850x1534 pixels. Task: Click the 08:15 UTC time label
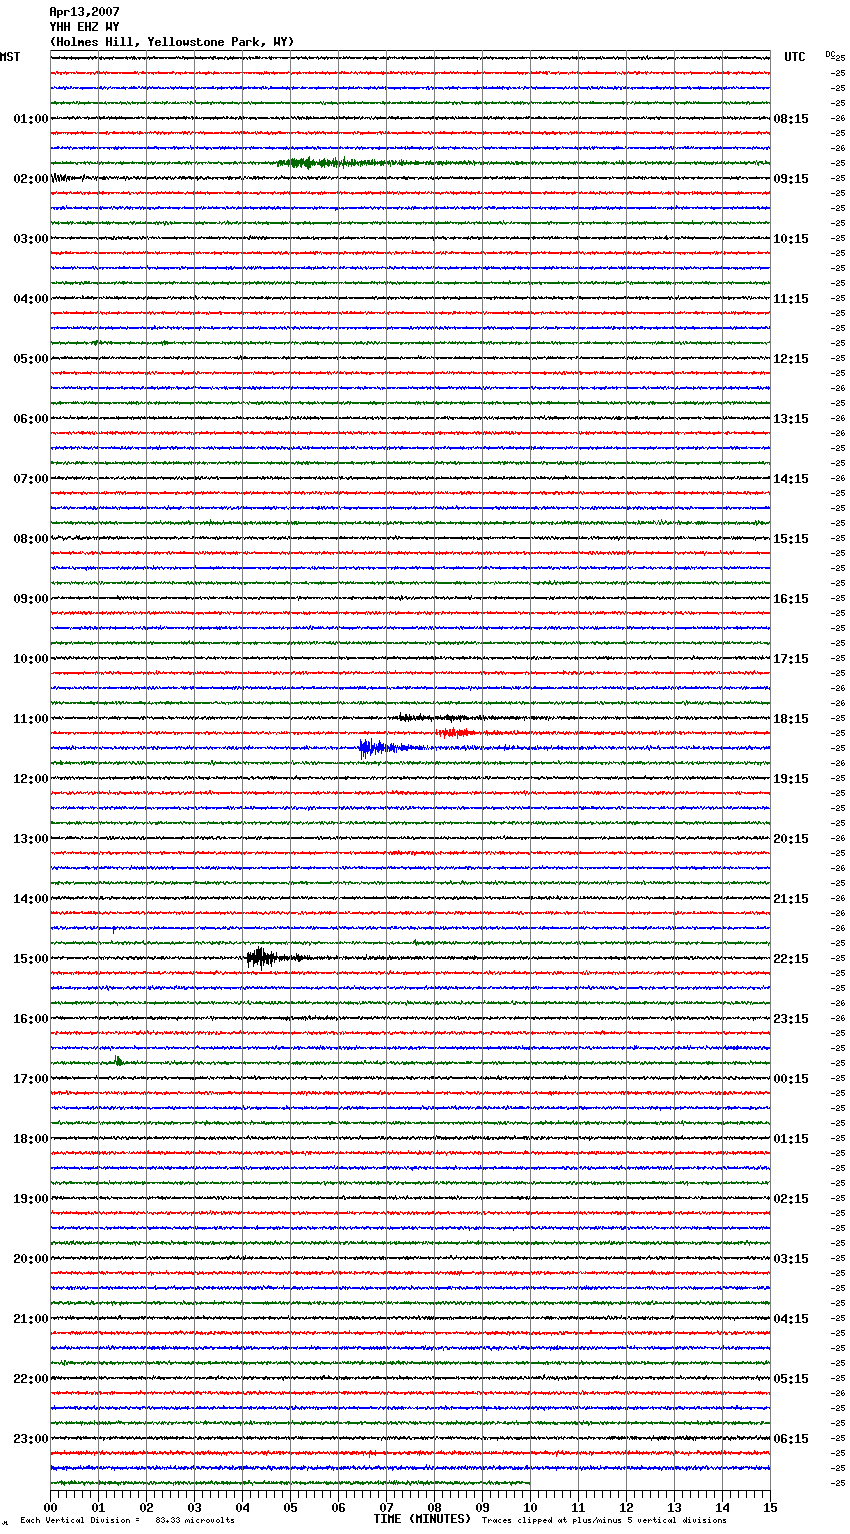pos(791,119)
